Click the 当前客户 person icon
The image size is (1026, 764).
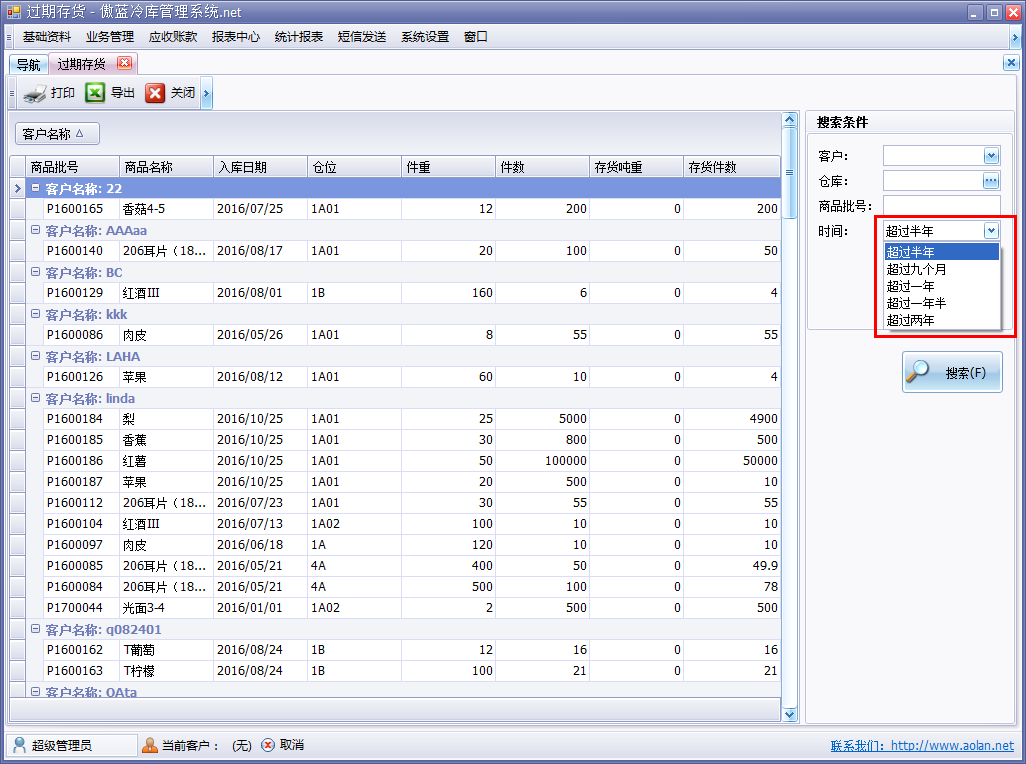coord(149,744)
